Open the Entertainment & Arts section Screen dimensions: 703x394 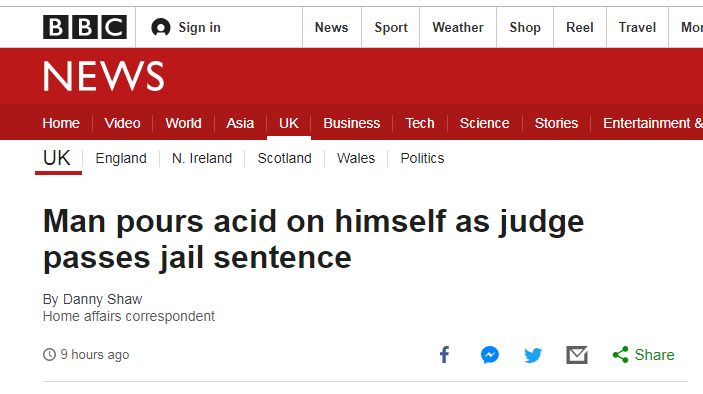coord(653,123)
